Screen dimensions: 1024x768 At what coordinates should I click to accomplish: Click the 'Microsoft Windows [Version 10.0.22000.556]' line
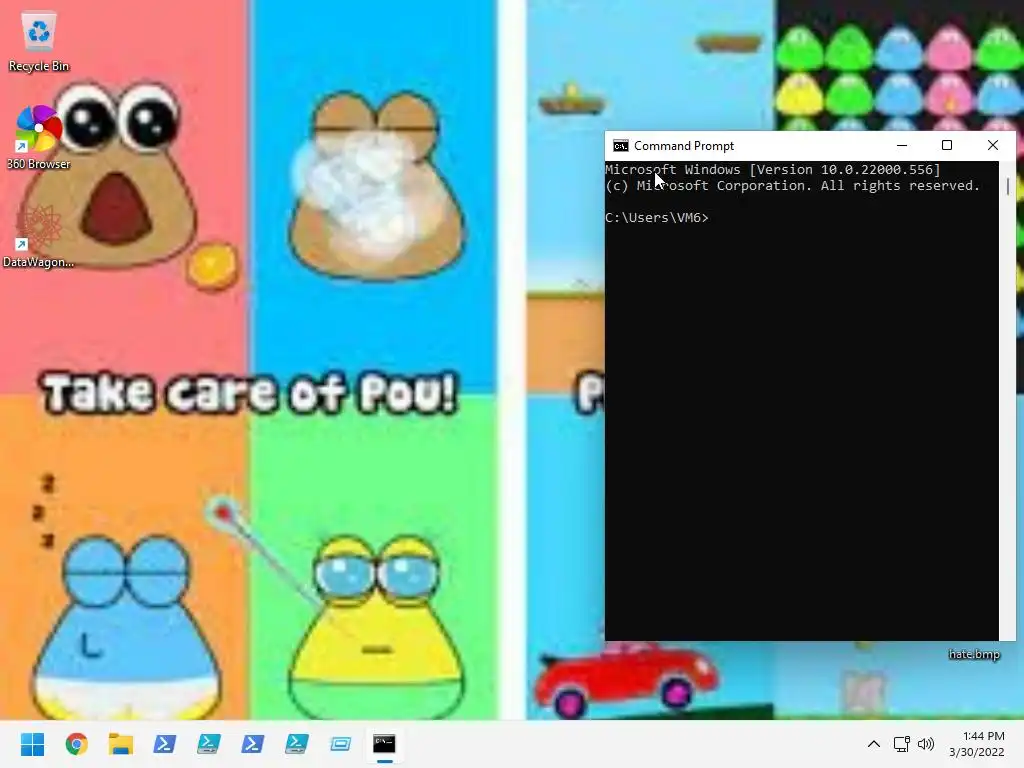(x=773, y=170)
